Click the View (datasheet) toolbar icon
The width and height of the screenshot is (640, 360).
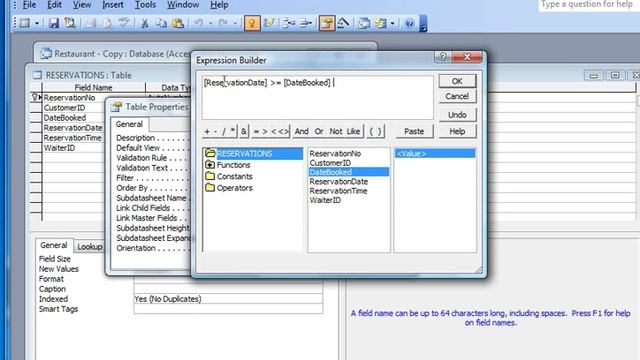25,23
